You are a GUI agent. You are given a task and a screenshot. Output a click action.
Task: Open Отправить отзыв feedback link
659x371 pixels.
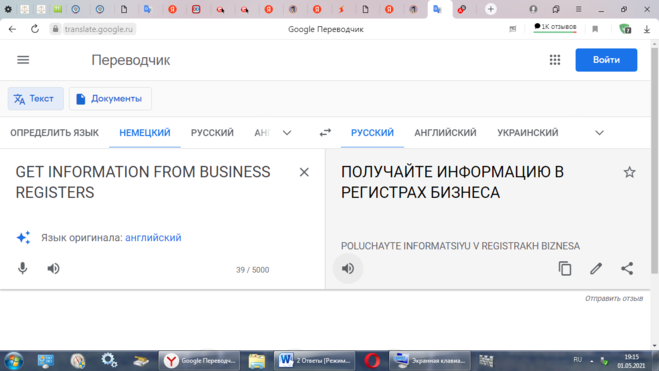[614, 298]
